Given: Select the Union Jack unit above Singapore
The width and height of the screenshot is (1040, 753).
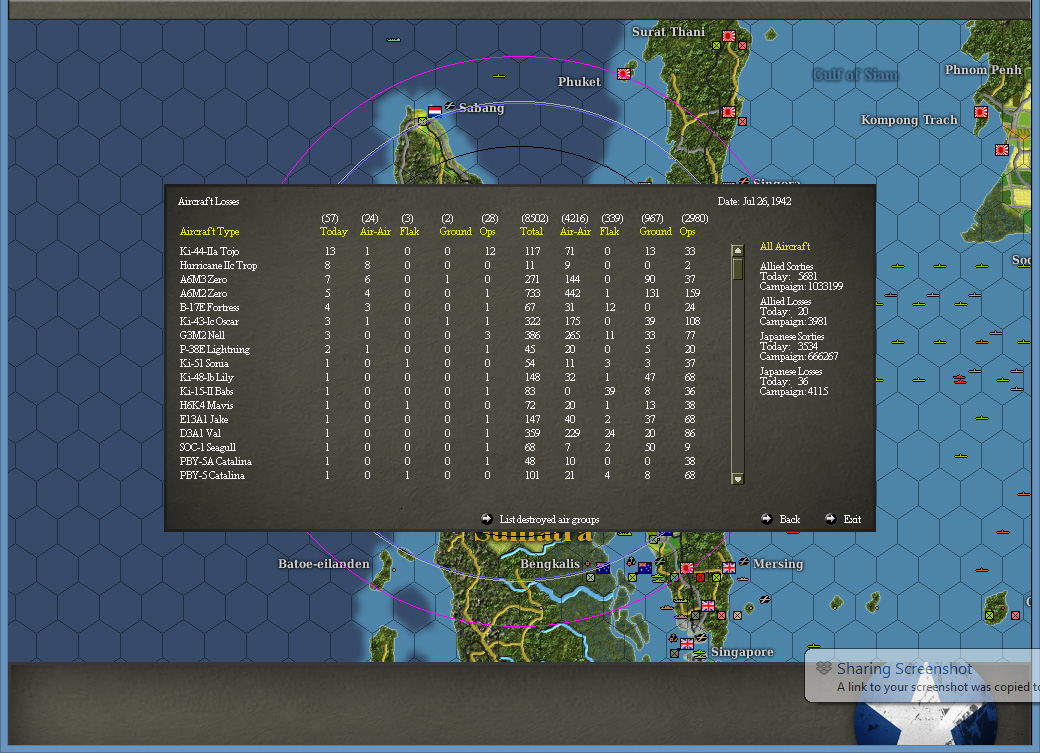Looking at the screenshot, I should coord(707,606).
